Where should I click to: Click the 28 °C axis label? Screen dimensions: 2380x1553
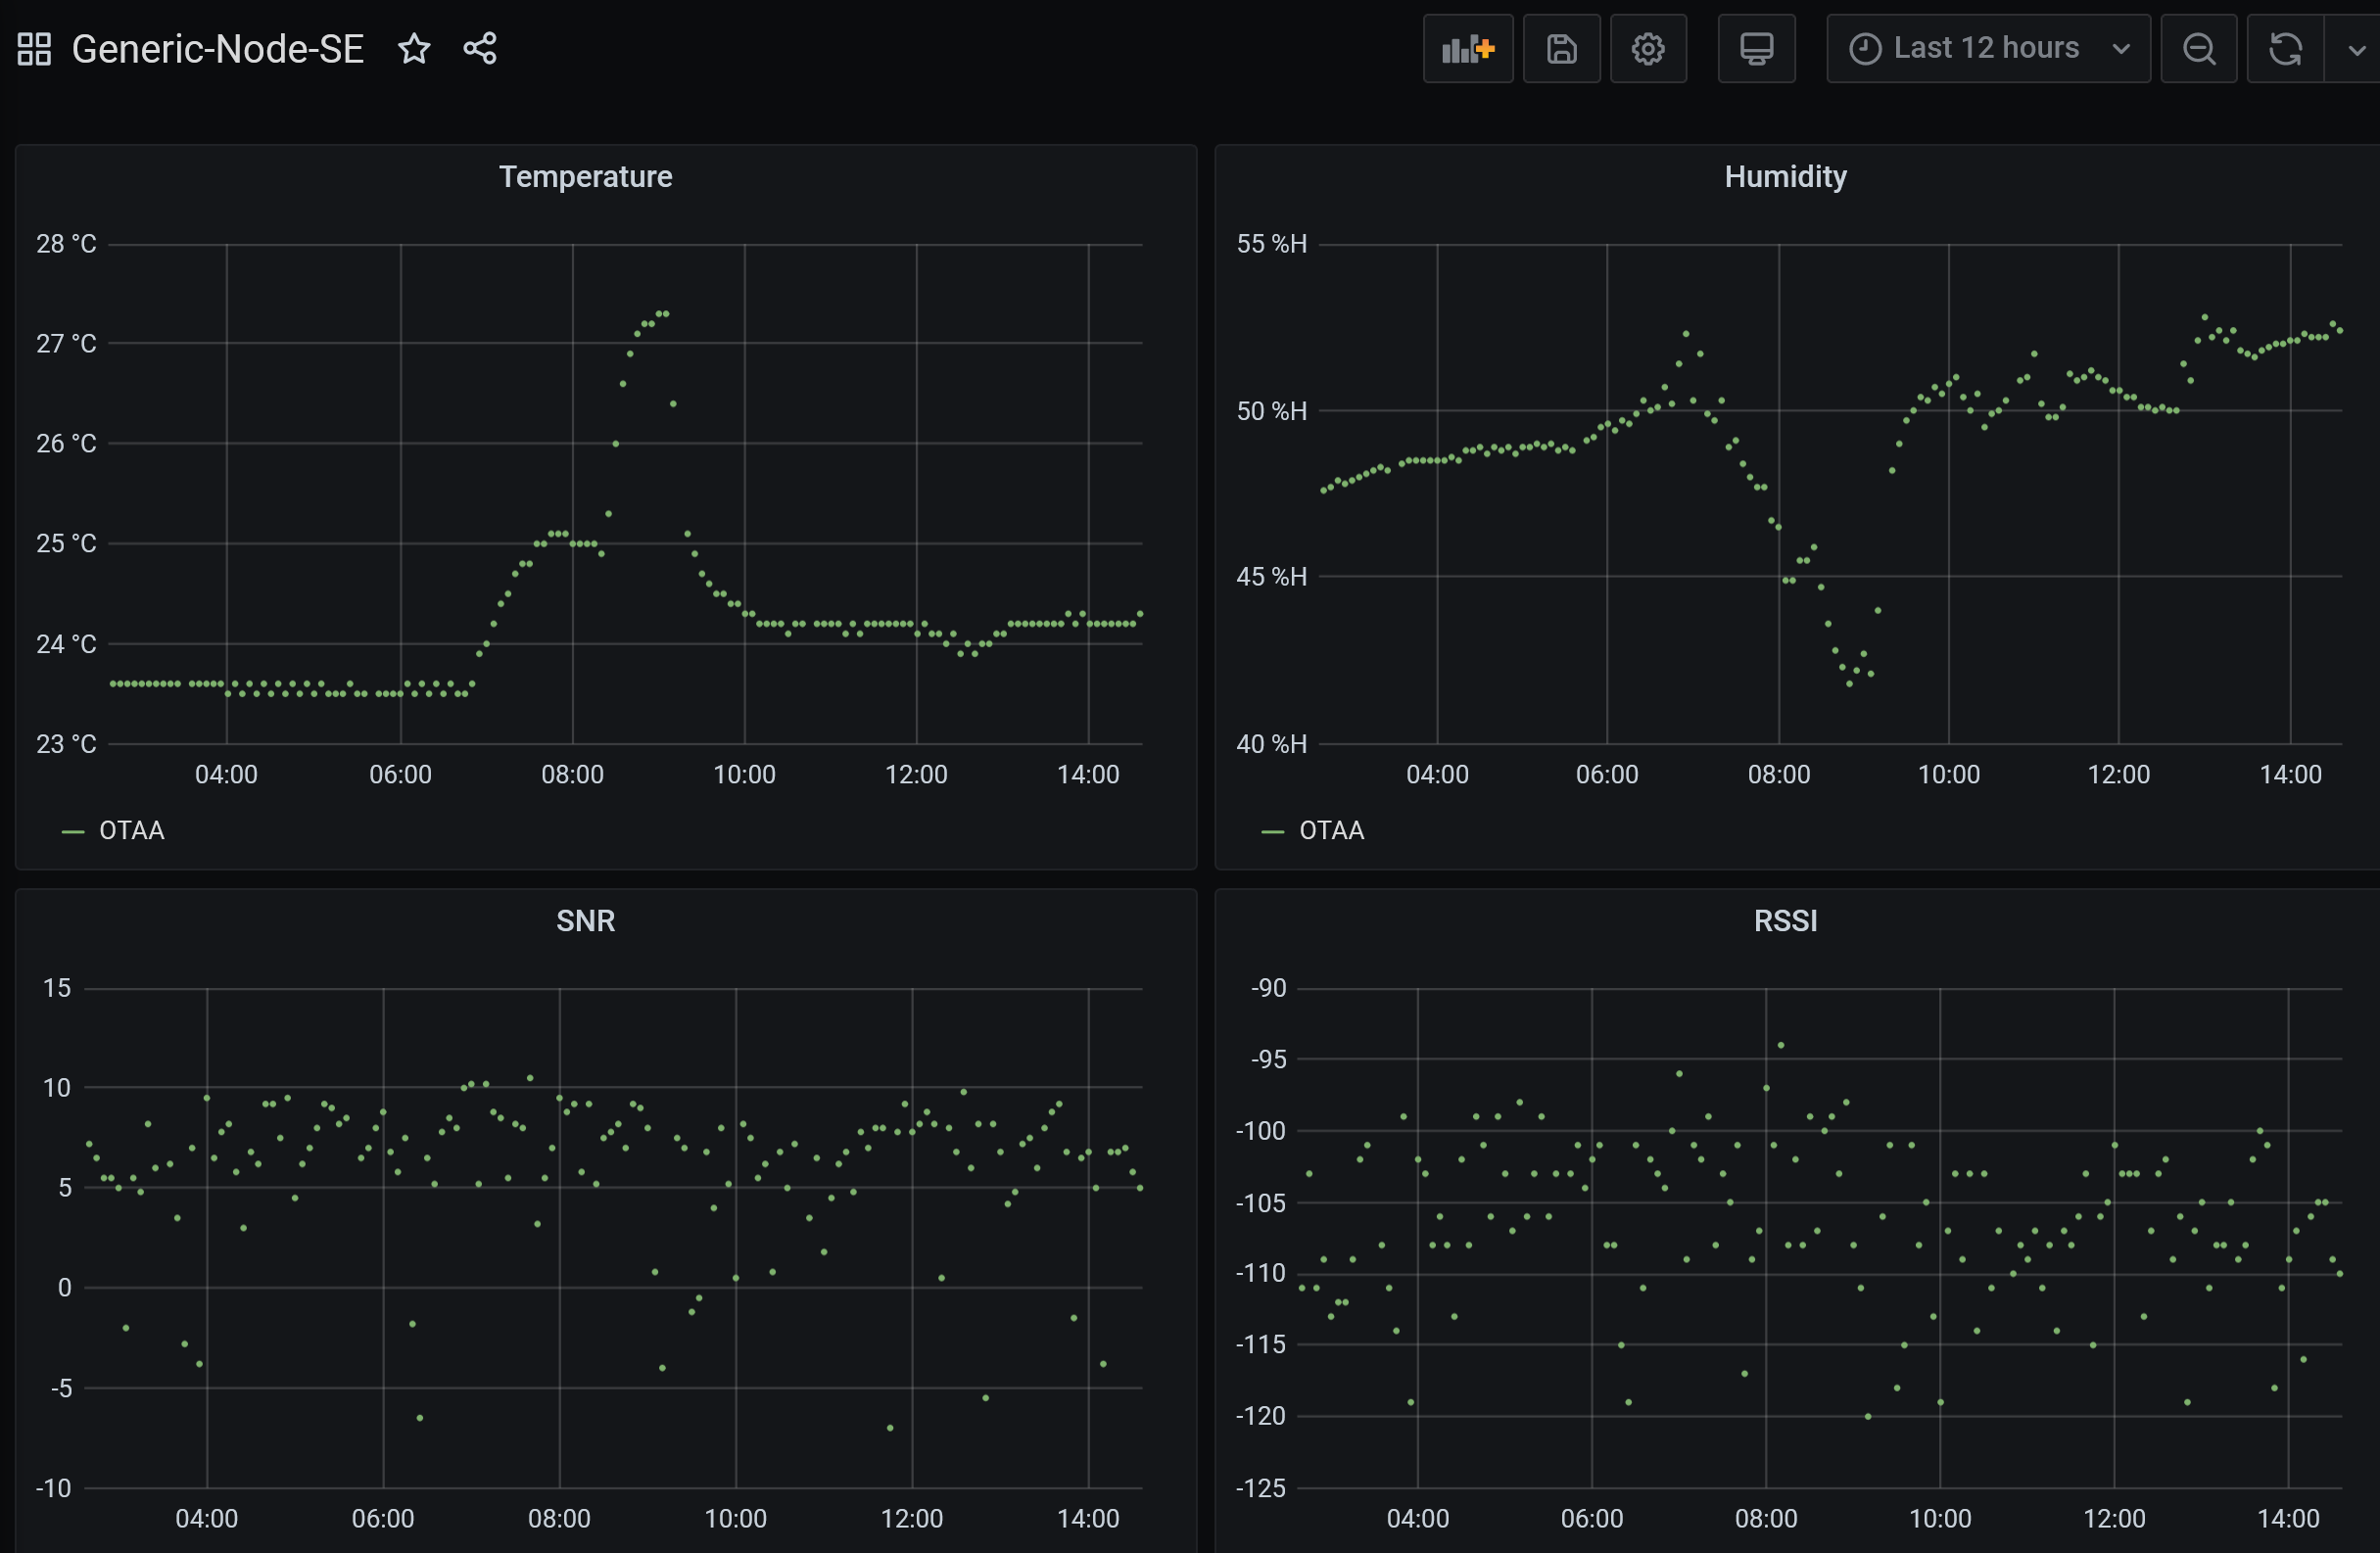point(66,244)
